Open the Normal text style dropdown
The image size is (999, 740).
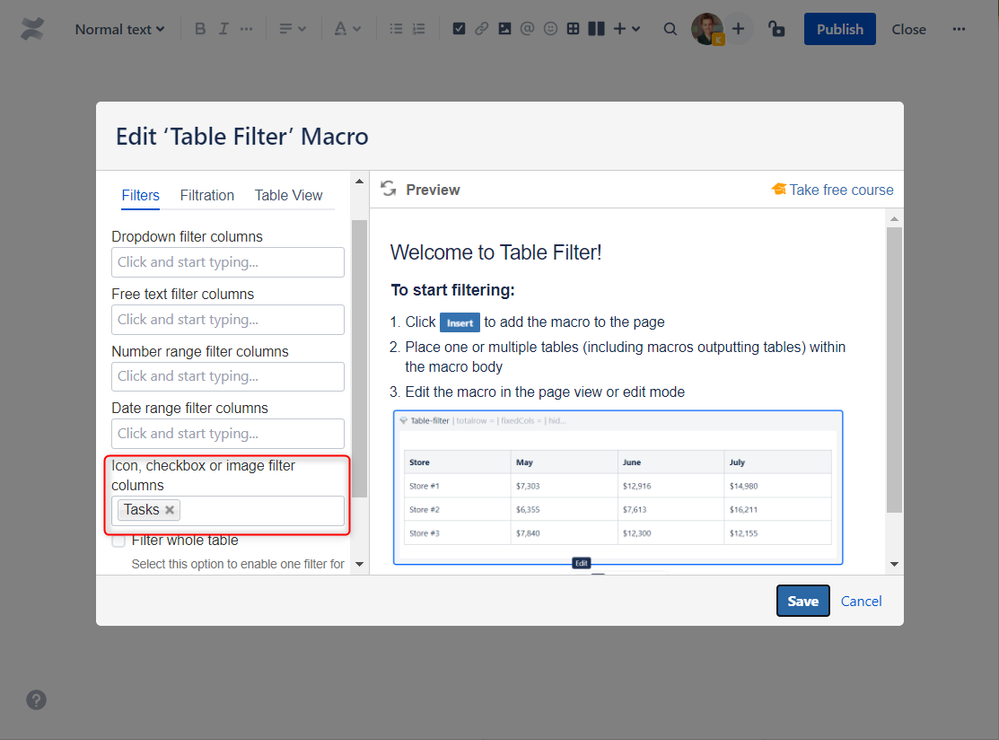(120, 29)
